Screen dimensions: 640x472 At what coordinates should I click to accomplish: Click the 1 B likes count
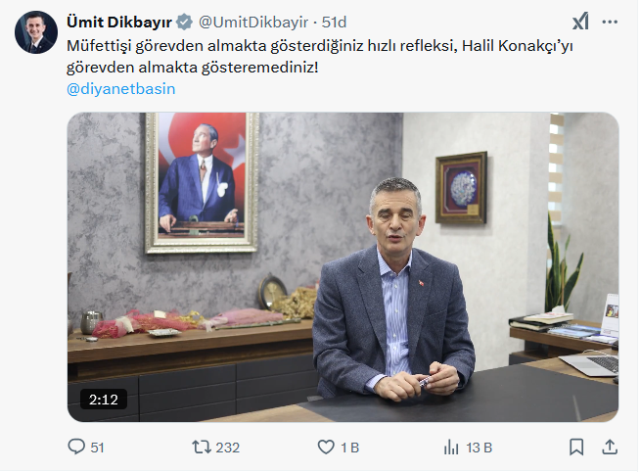[350, 448]
